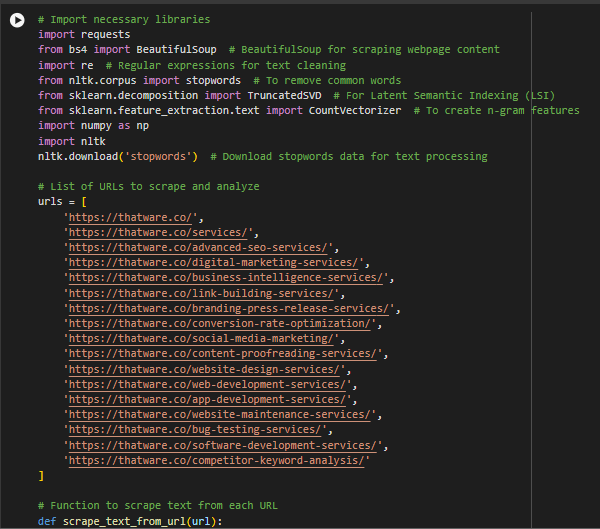The height and width of the screenshot is (529, 600).
Task: Click 'Download stopwords data for text processing' comment
Action: click(349, 156)
